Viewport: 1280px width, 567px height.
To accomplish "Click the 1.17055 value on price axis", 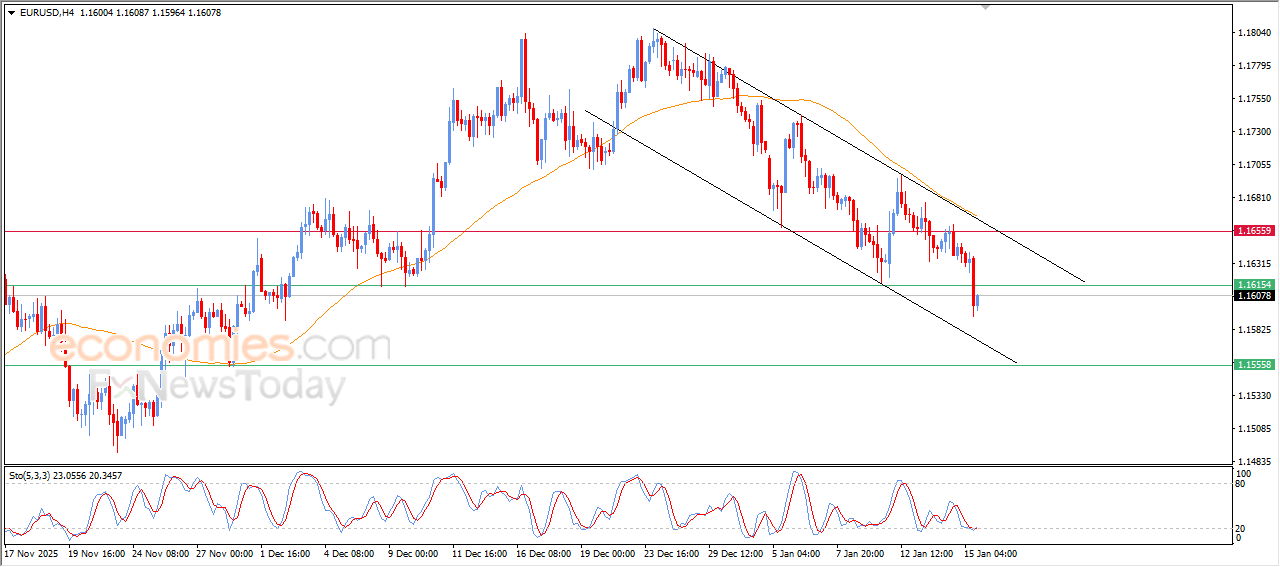I will (x=1254, y=165).
